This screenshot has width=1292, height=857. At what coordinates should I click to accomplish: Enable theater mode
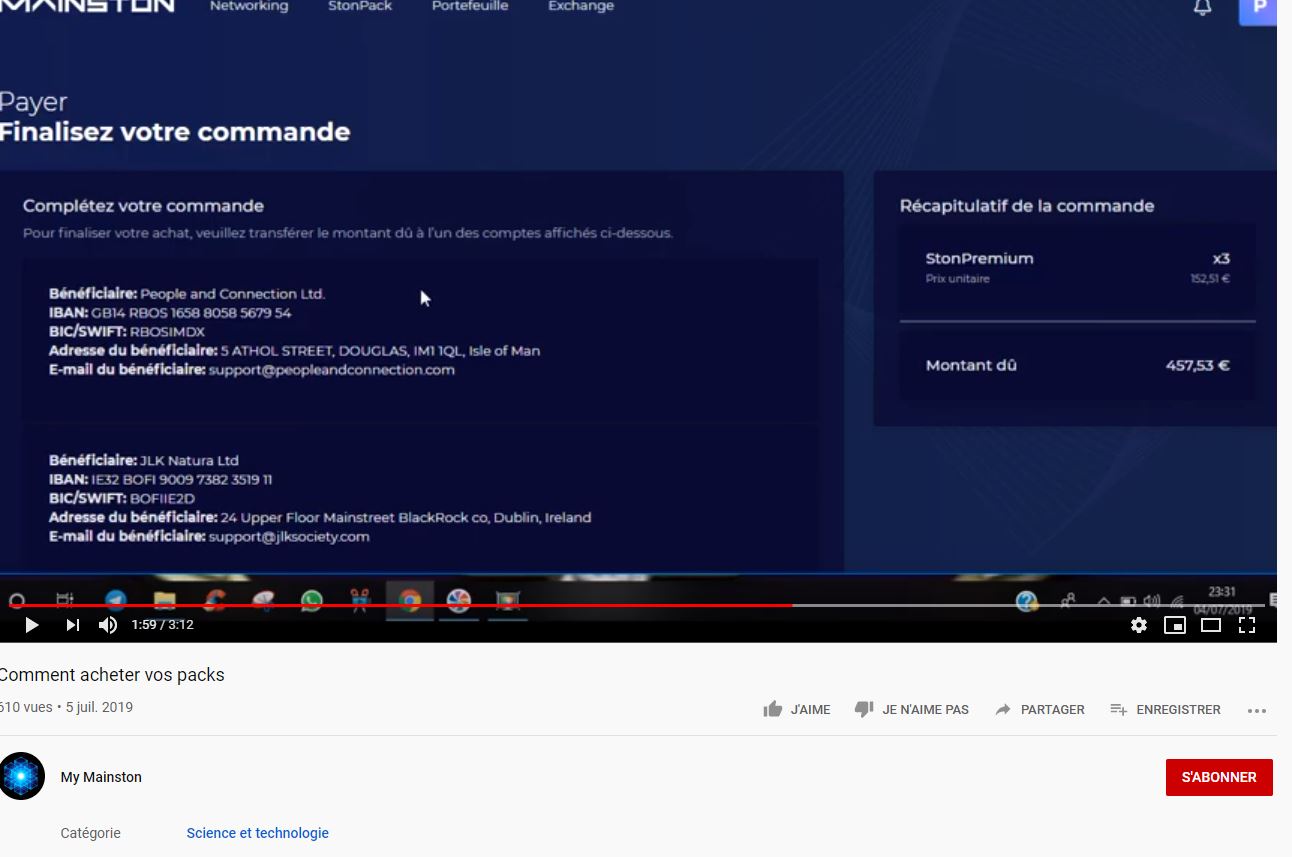point(1211,625)
